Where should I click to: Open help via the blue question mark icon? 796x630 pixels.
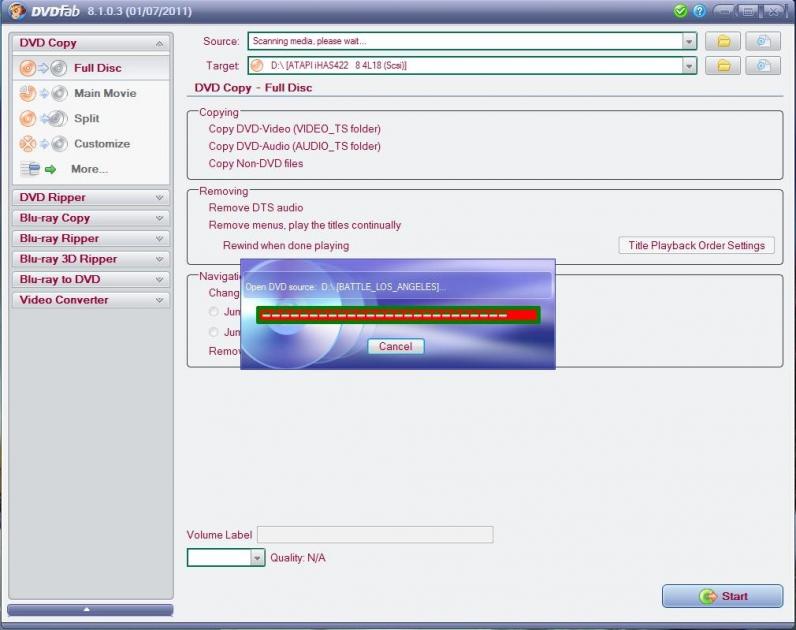(699, 11)
